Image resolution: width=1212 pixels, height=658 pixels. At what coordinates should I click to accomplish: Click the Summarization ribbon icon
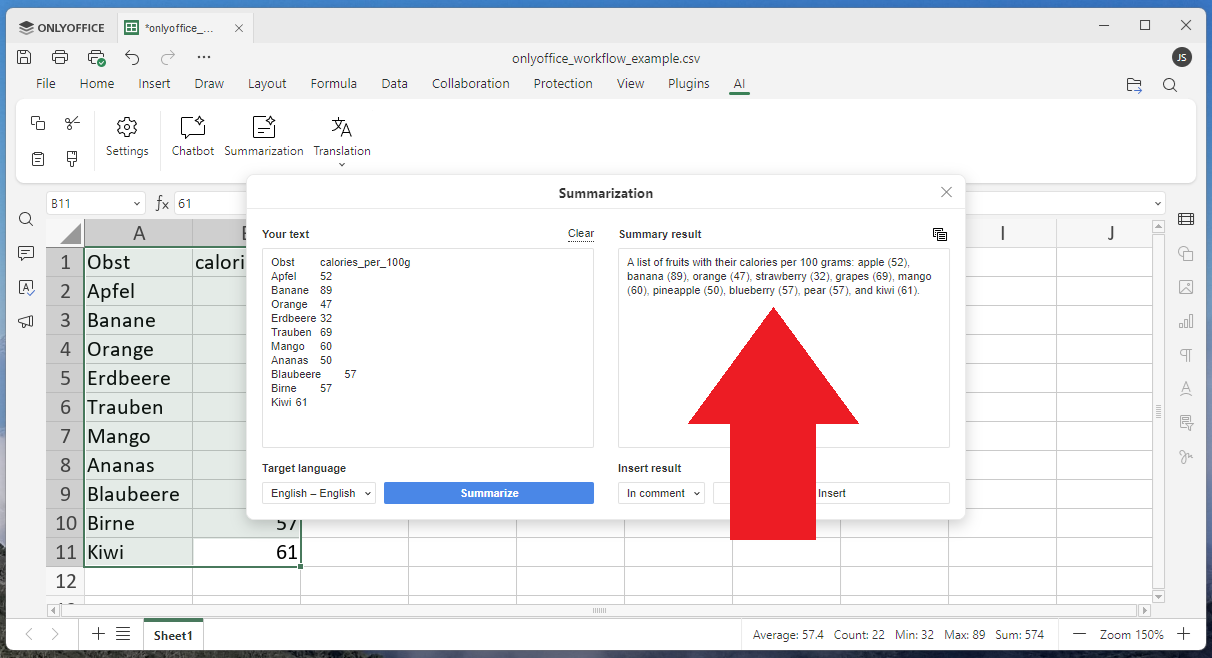(264, 136)
